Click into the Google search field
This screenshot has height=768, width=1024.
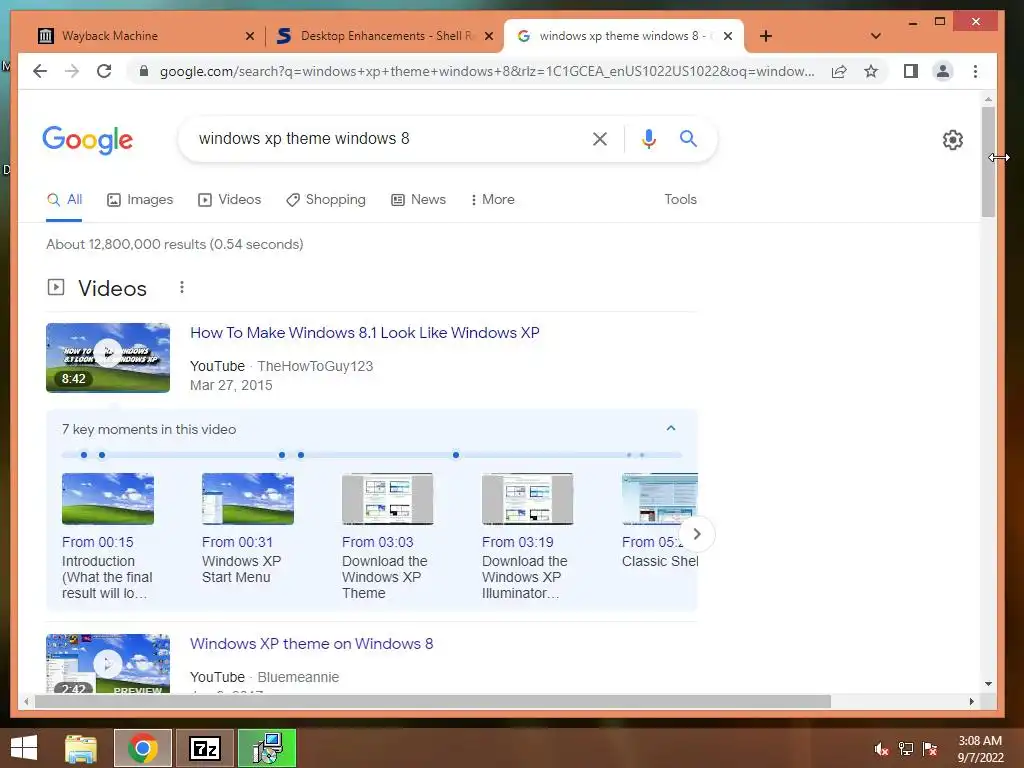[385, 138]
